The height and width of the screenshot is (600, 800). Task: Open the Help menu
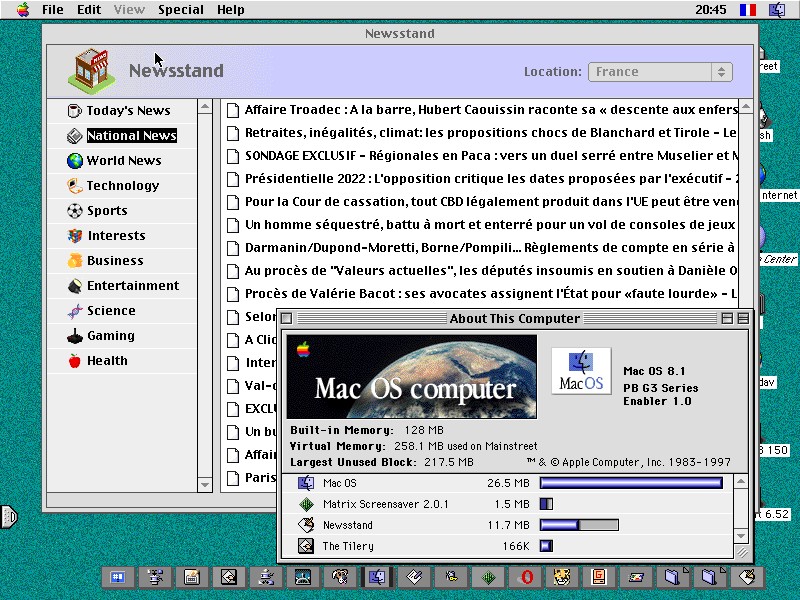click(x=231, y=10)
